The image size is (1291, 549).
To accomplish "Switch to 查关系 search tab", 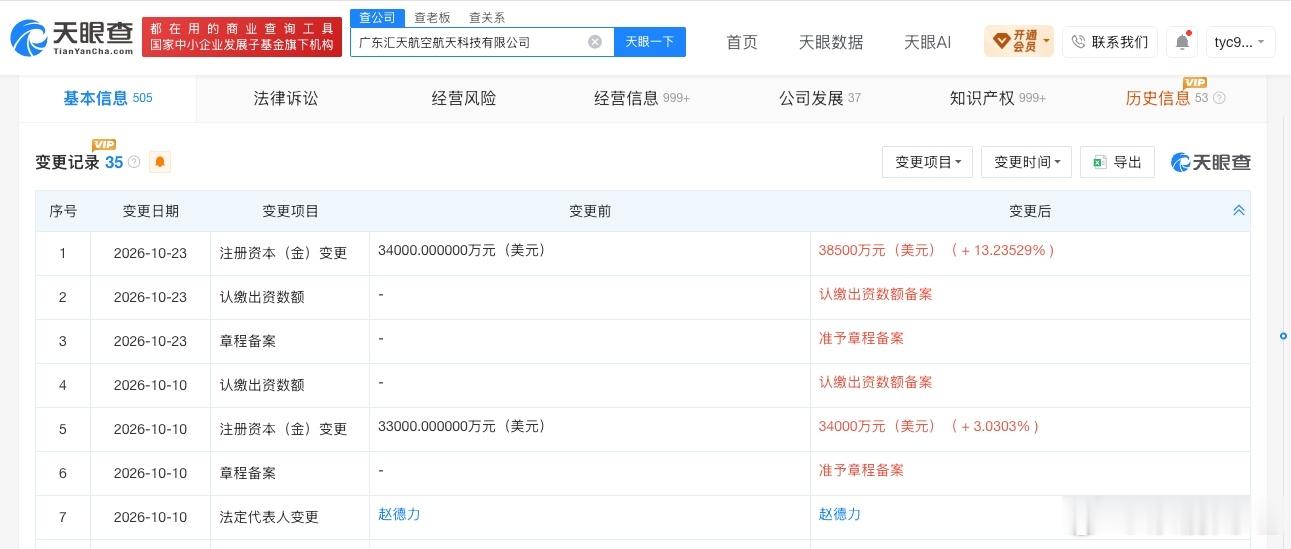I will 487,17.
